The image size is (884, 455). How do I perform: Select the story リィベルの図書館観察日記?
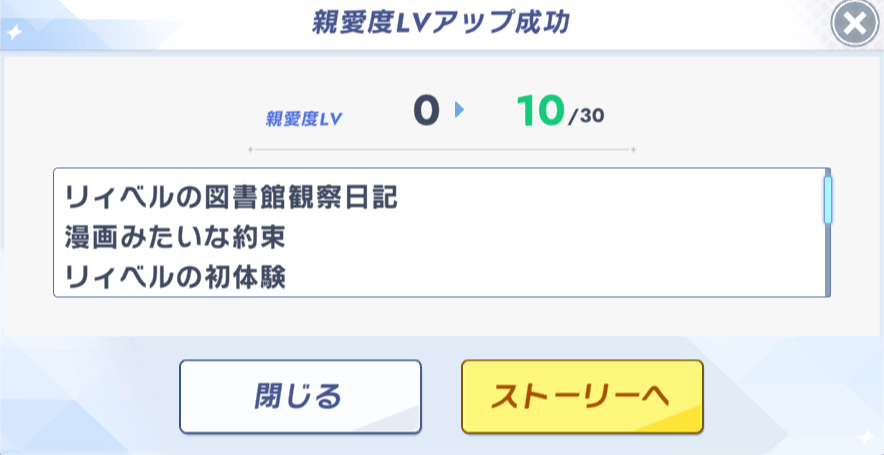231,197
